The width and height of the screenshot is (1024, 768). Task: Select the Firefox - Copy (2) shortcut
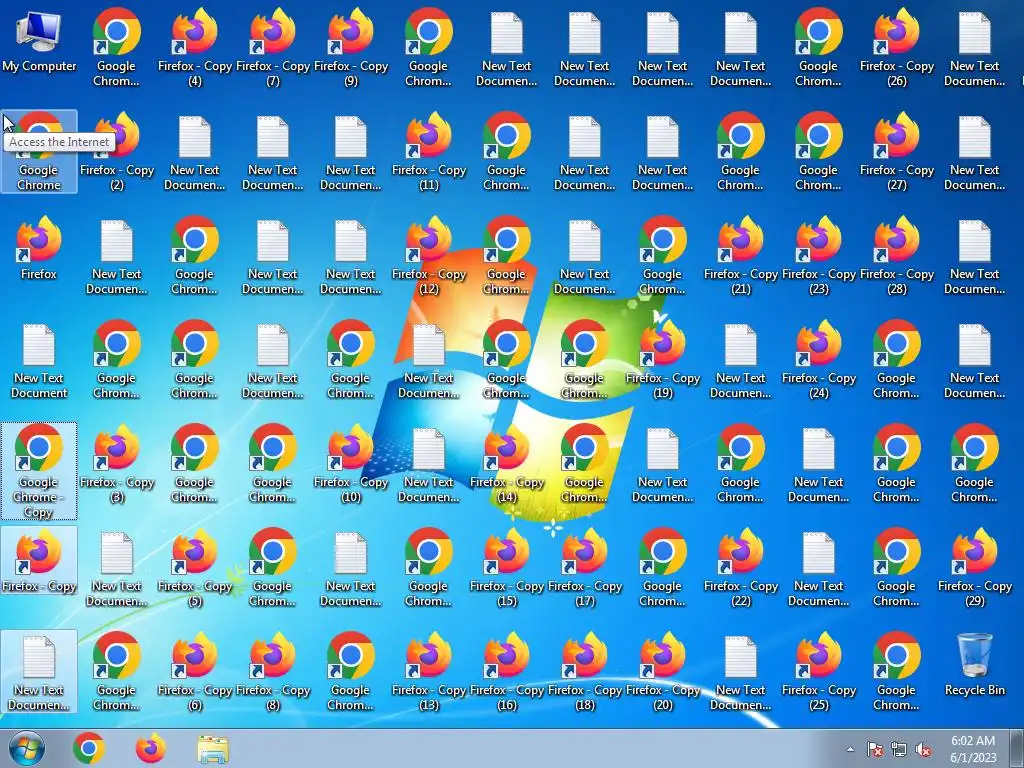click(x=117, y=152)
